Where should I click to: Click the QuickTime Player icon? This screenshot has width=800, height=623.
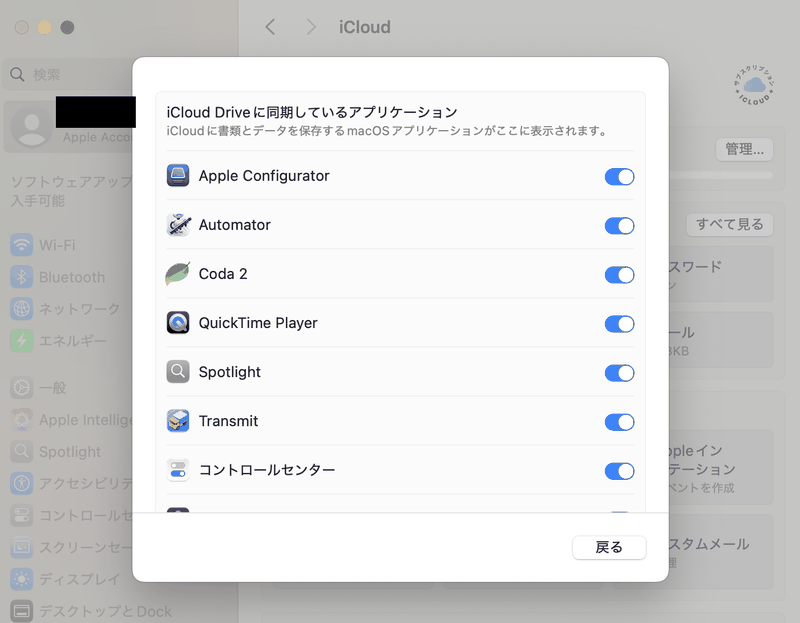[178, 322]
